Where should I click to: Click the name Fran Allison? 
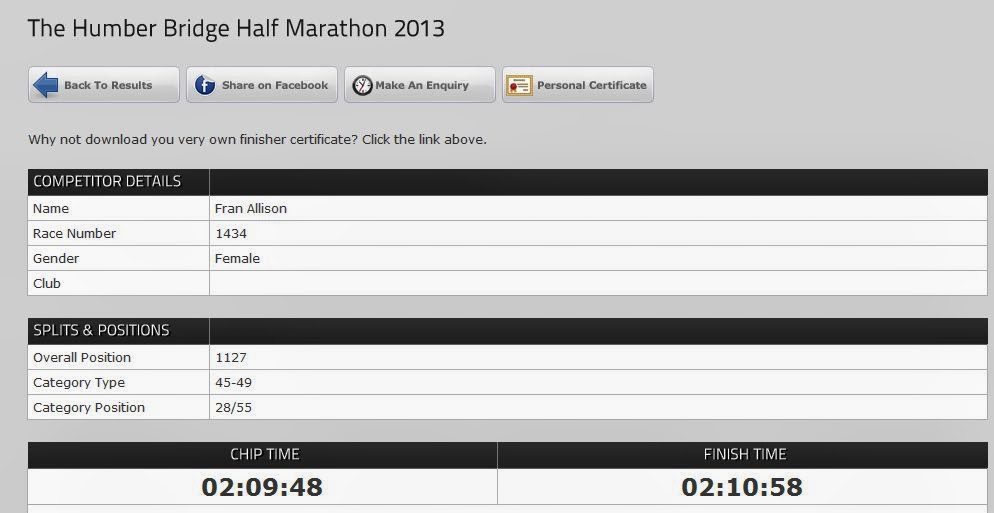251,209
